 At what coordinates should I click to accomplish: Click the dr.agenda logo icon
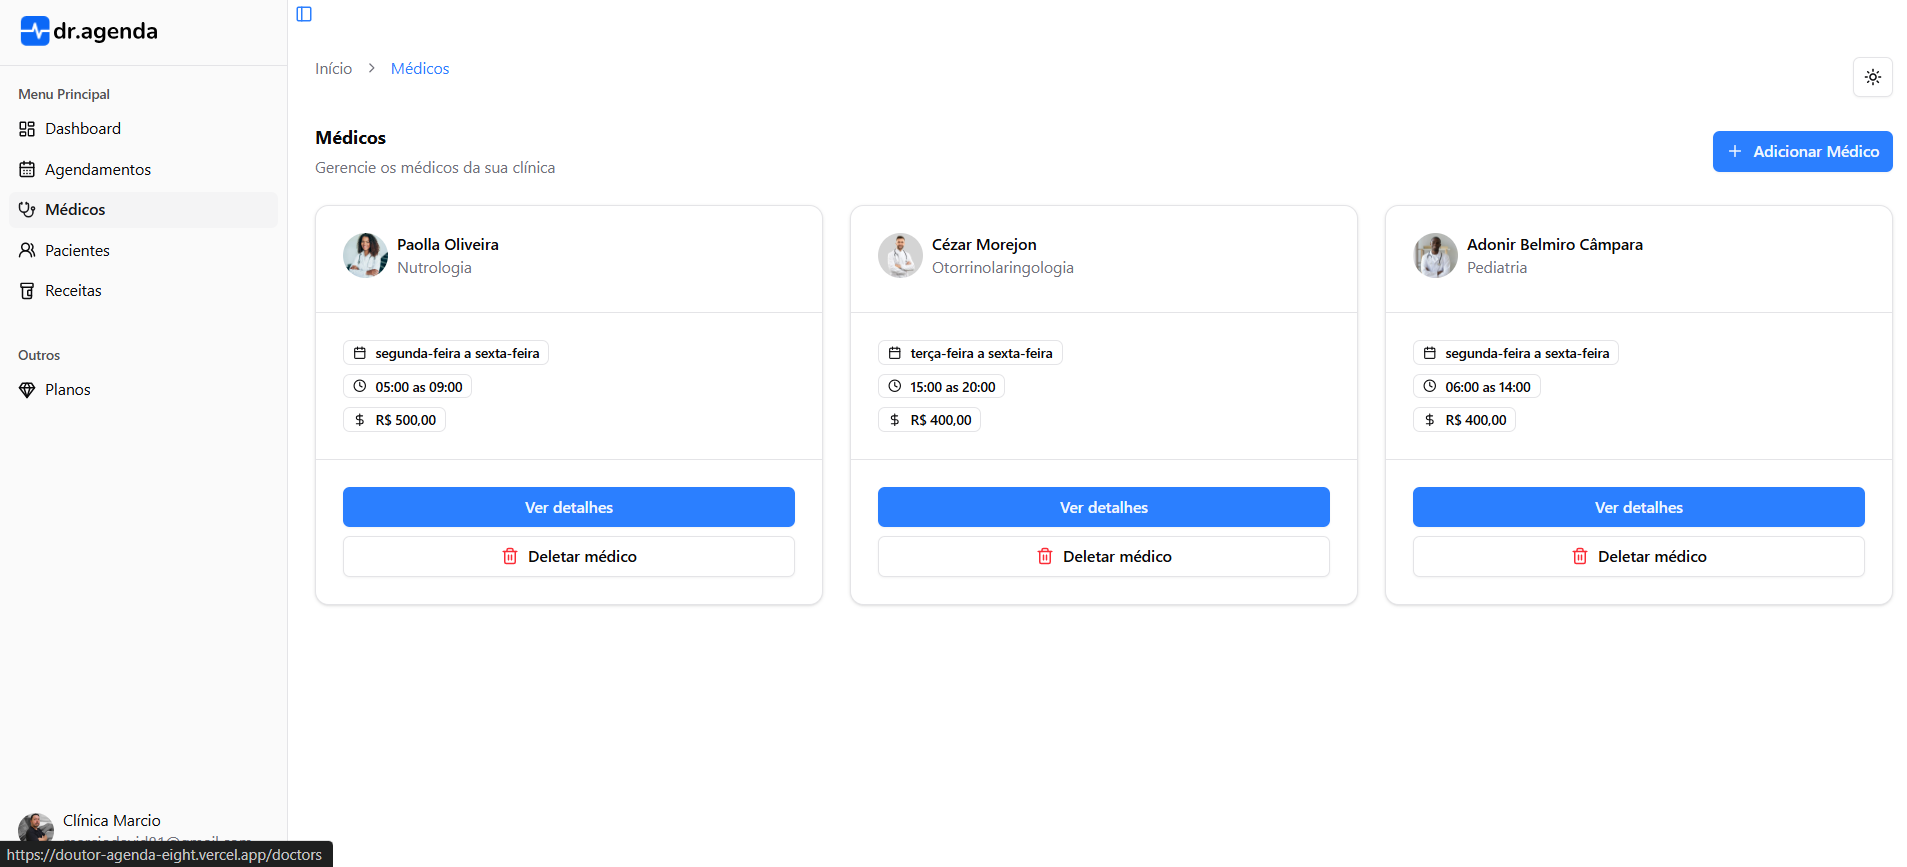coord(35,31)
